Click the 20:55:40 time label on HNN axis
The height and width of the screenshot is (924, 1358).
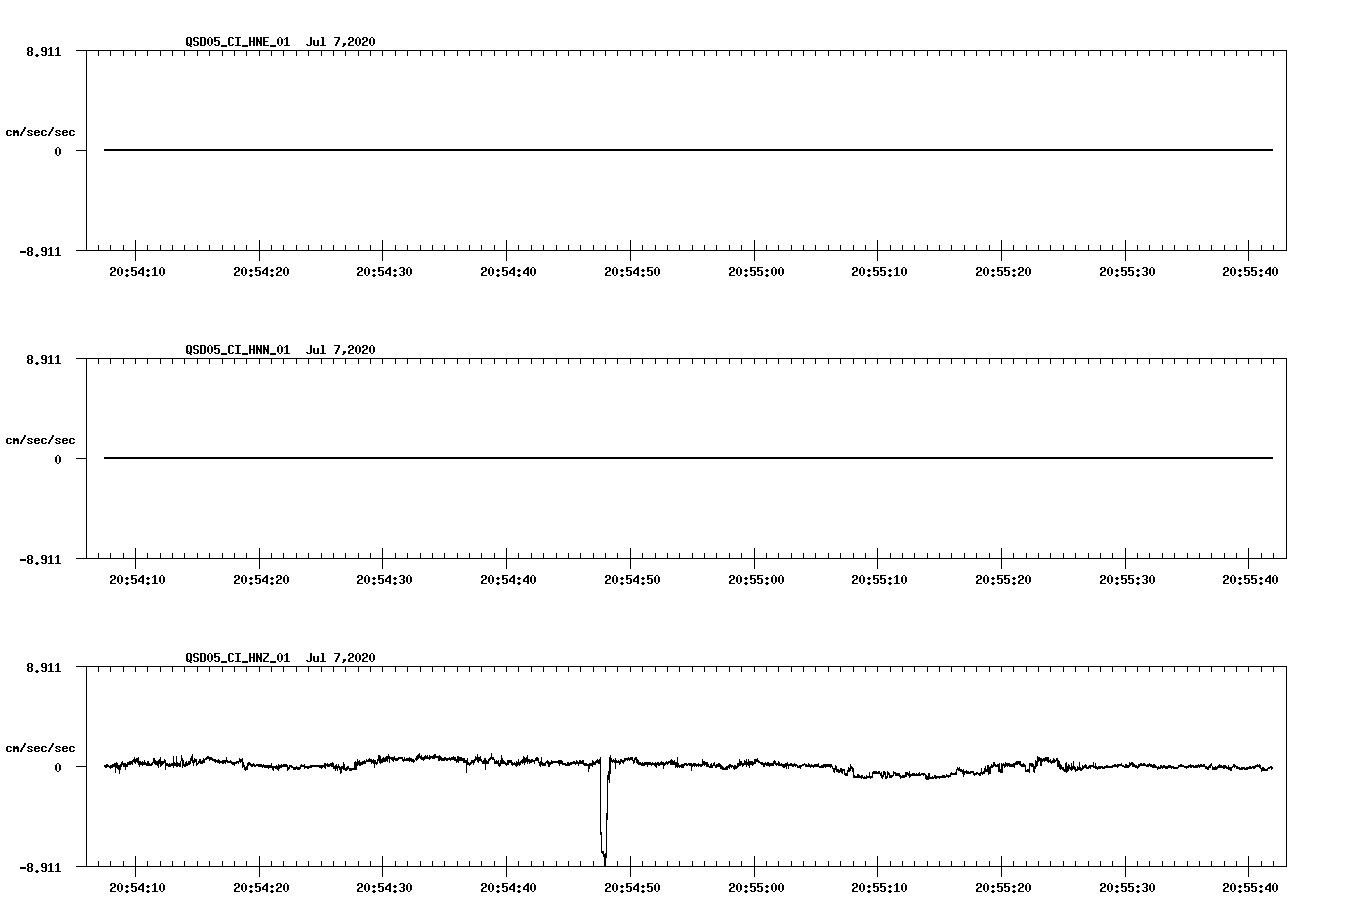pos(1250,579)
